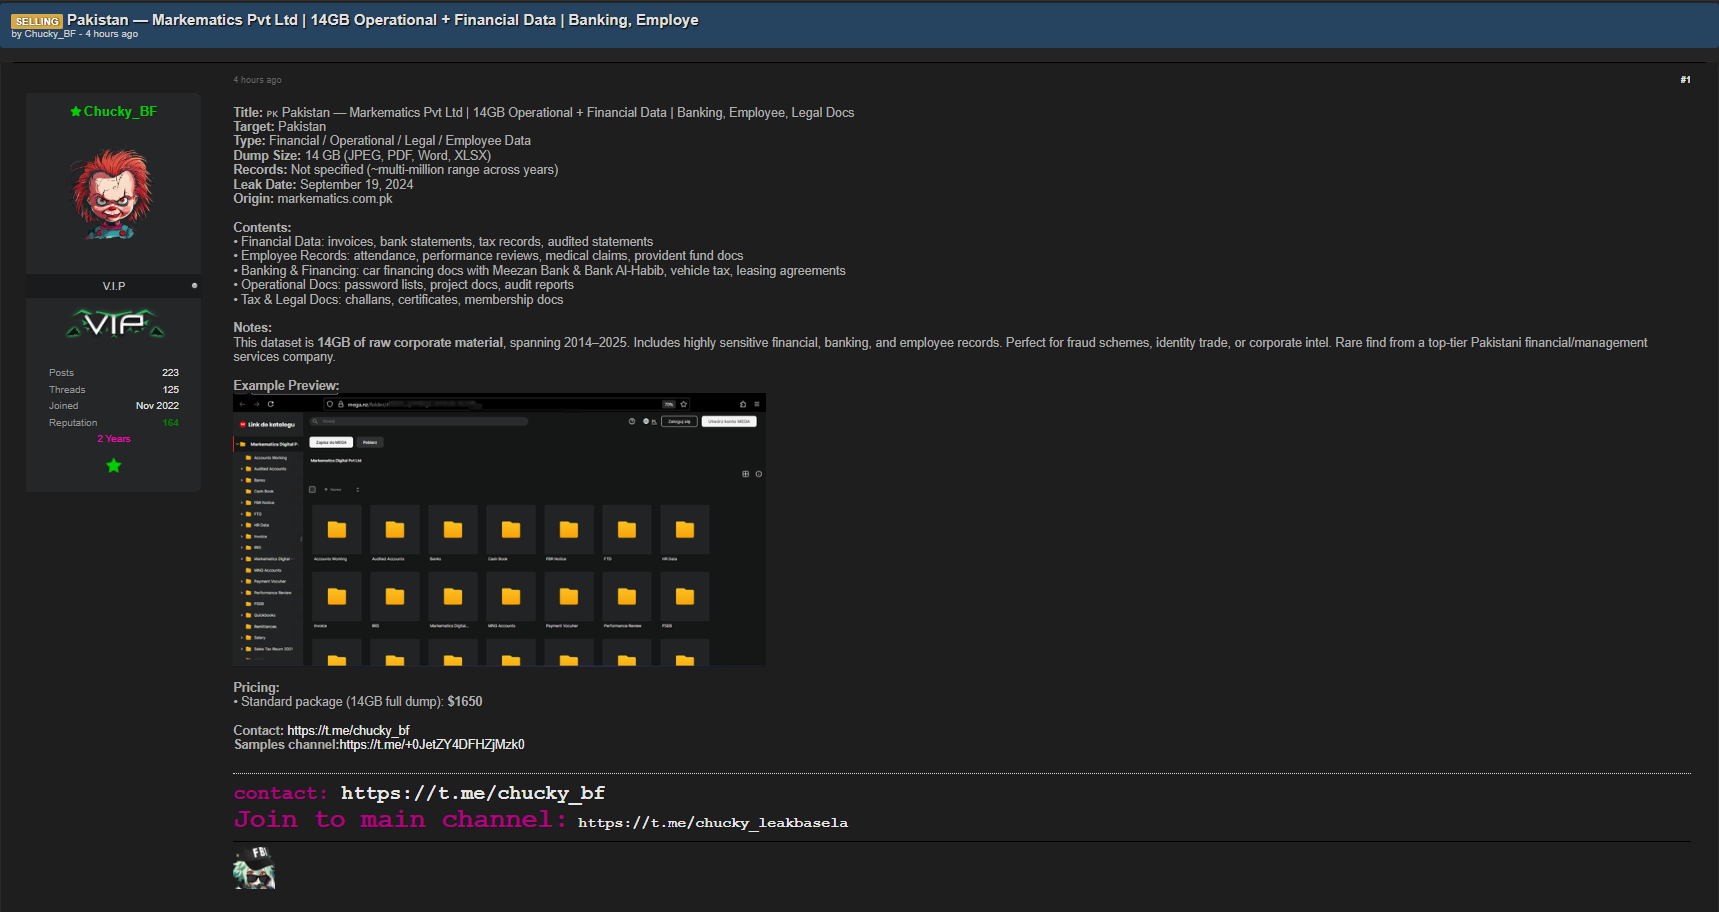Click the Chucky doll avatar image
This screenshot has height=912, width=1719.
[x=112, y=195]
